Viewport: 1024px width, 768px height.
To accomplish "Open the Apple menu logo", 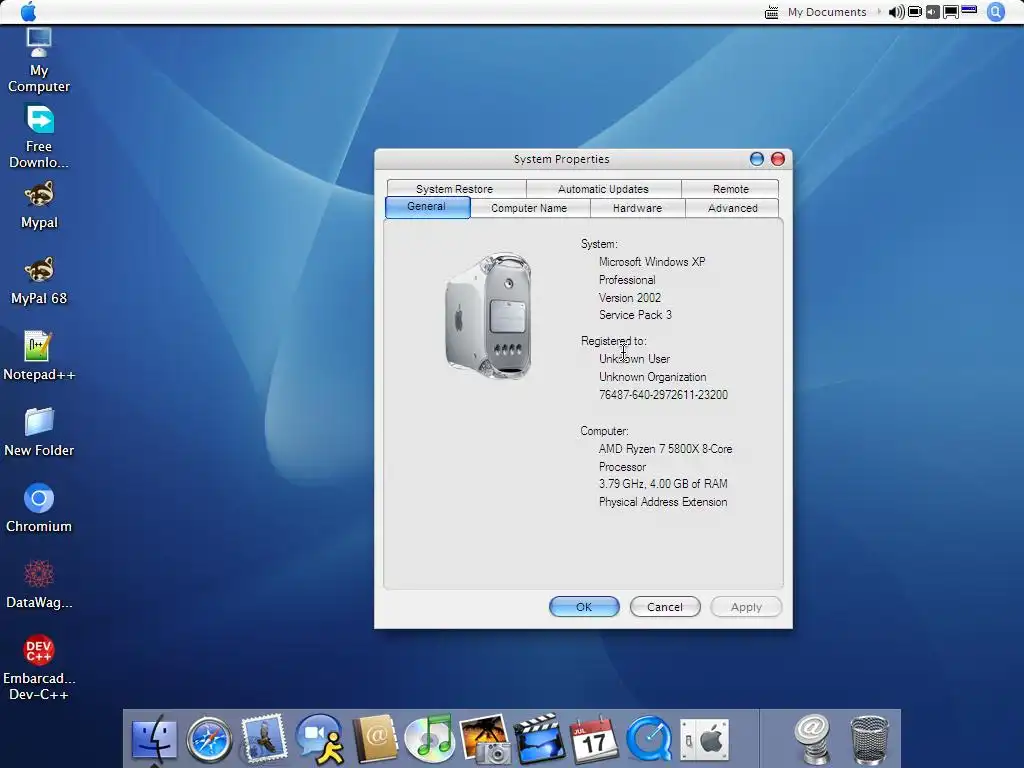I will tap(28, 11).
